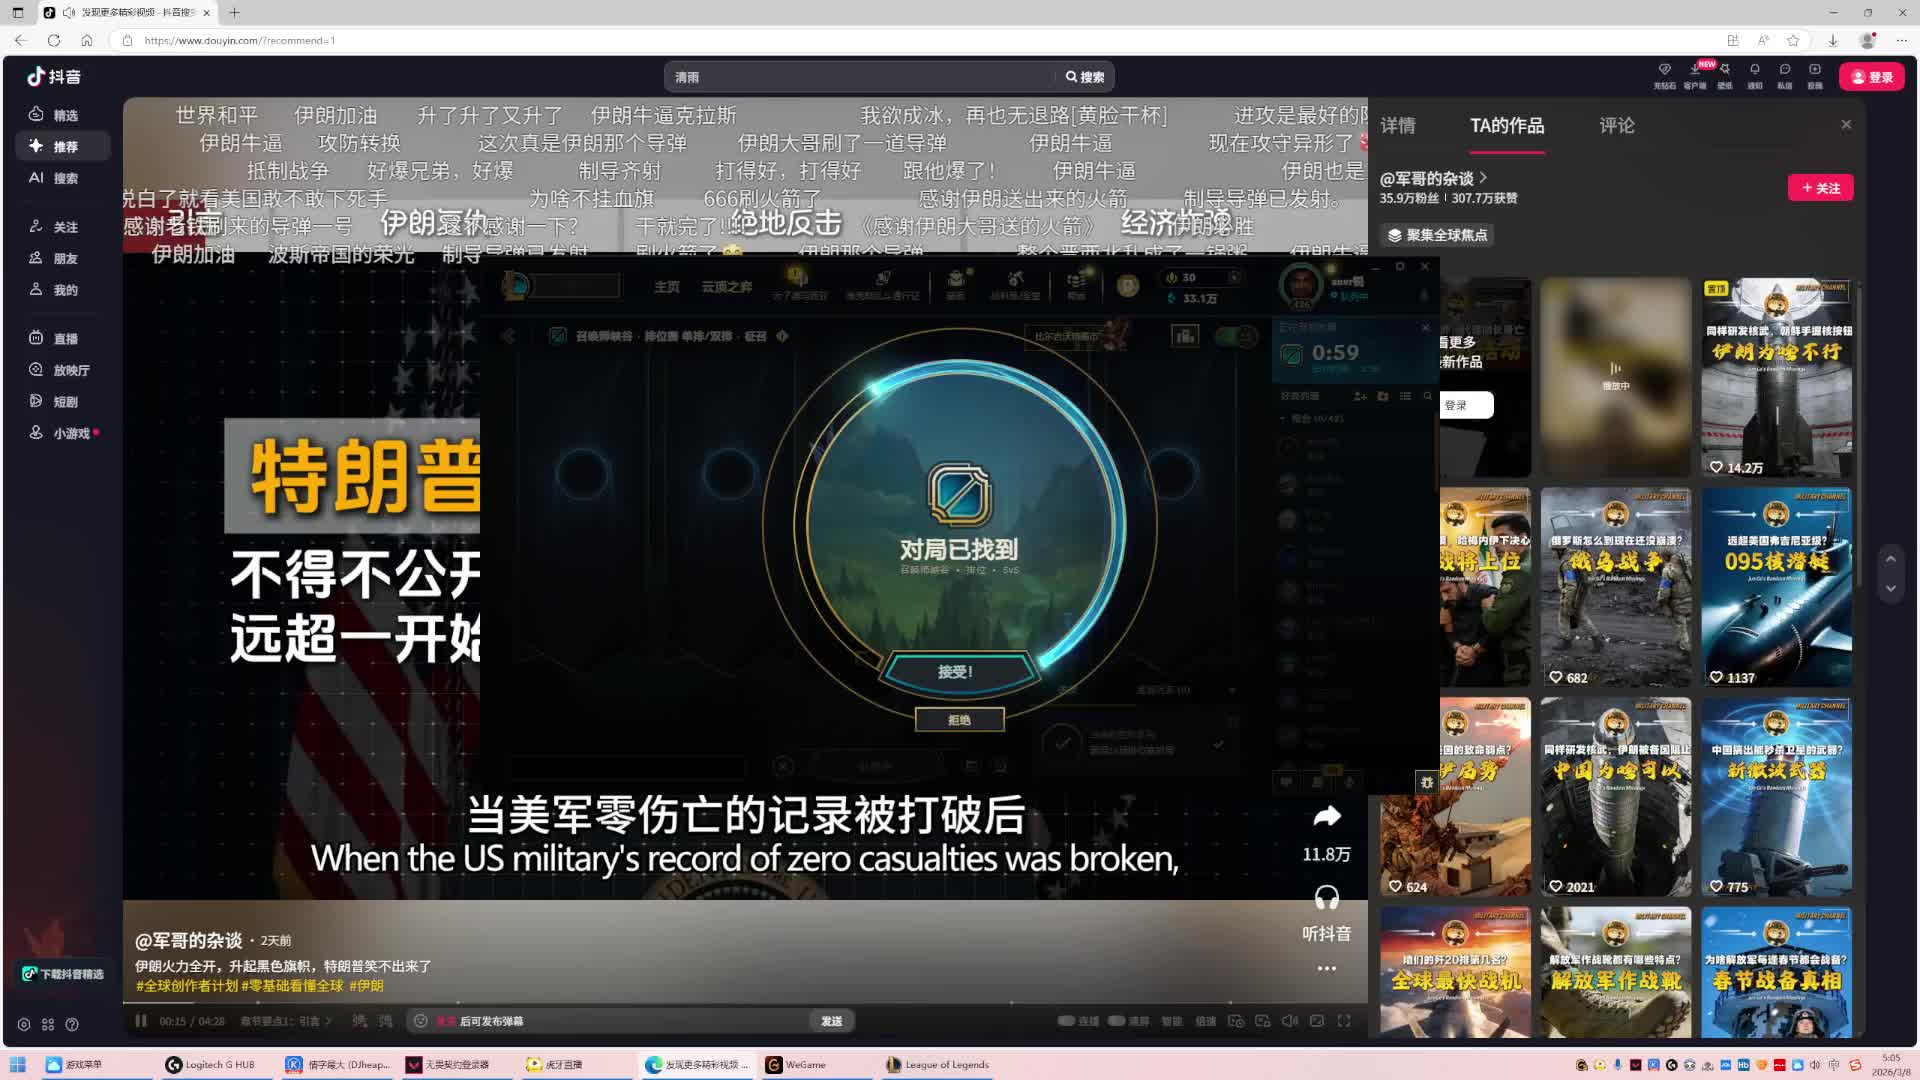
Task: Open 直播 live in left sidebar
Action: [65, 339]
